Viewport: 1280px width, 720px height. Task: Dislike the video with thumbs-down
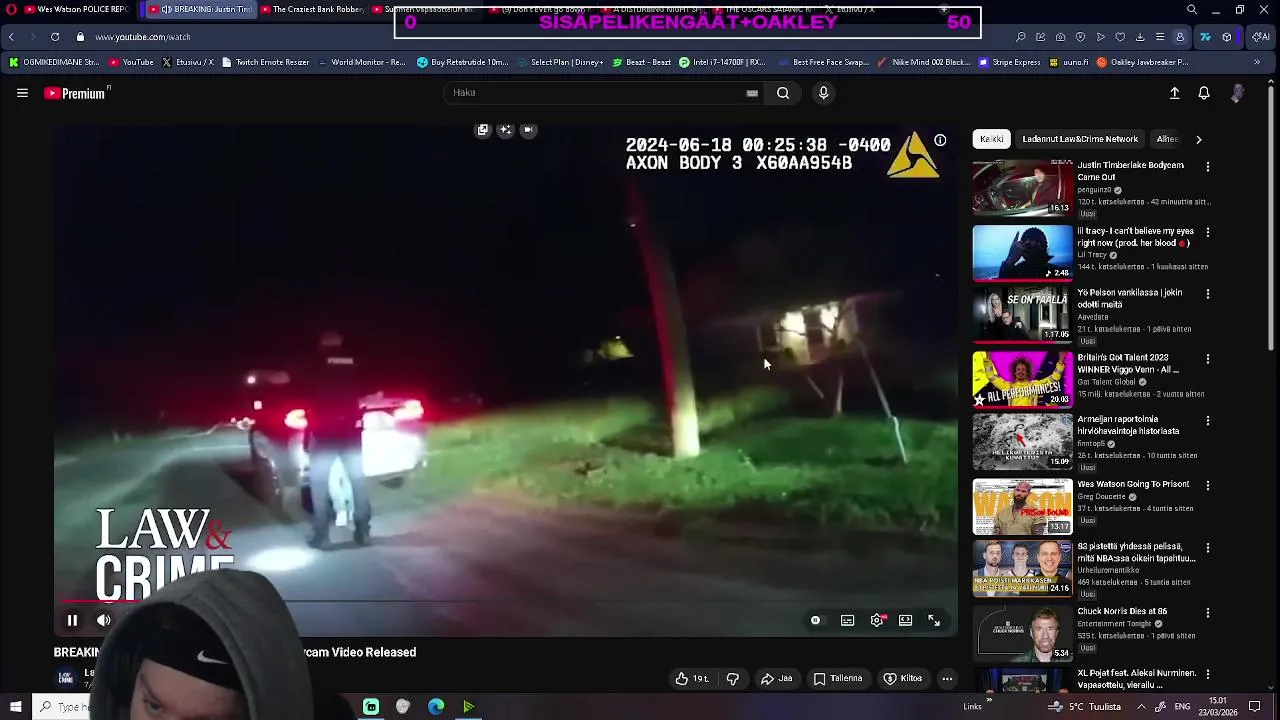[x=733, y=678]
